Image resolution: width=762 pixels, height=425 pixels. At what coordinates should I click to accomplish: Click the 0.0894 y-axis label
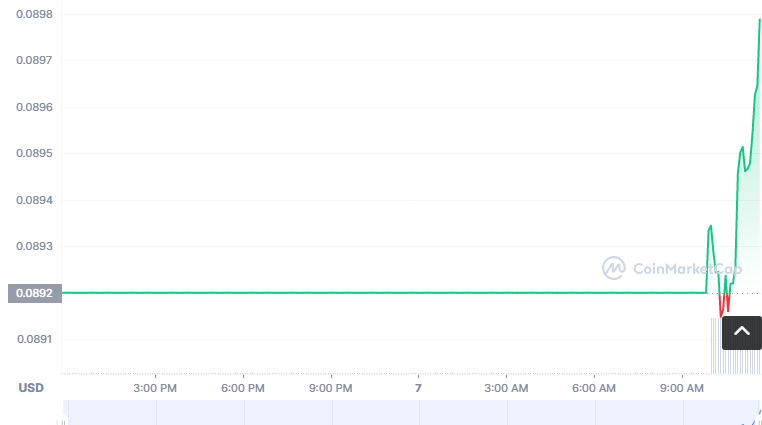[x=35, y=200]
